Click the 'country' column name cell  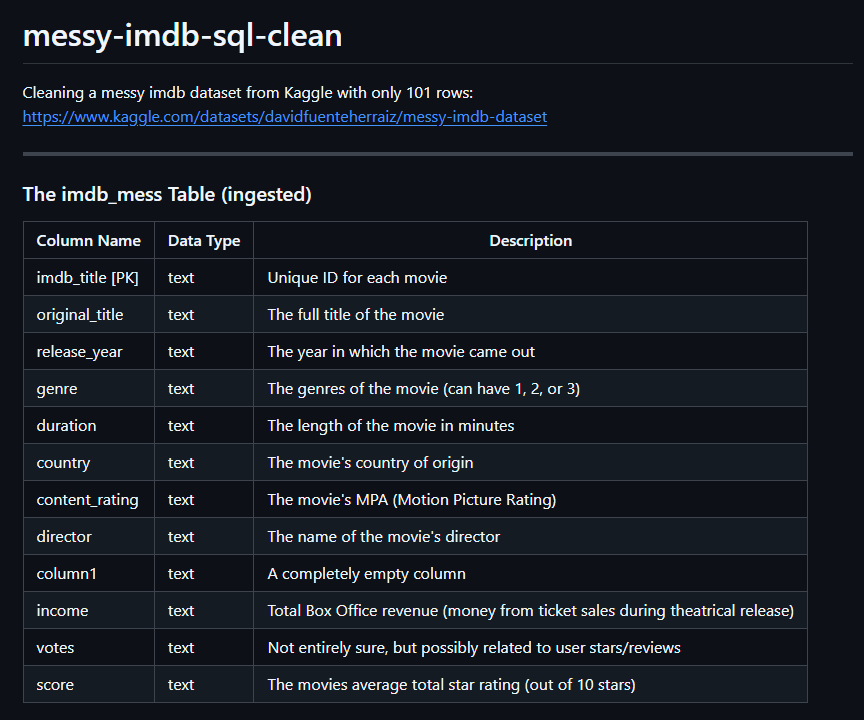[x=63, y=463]
